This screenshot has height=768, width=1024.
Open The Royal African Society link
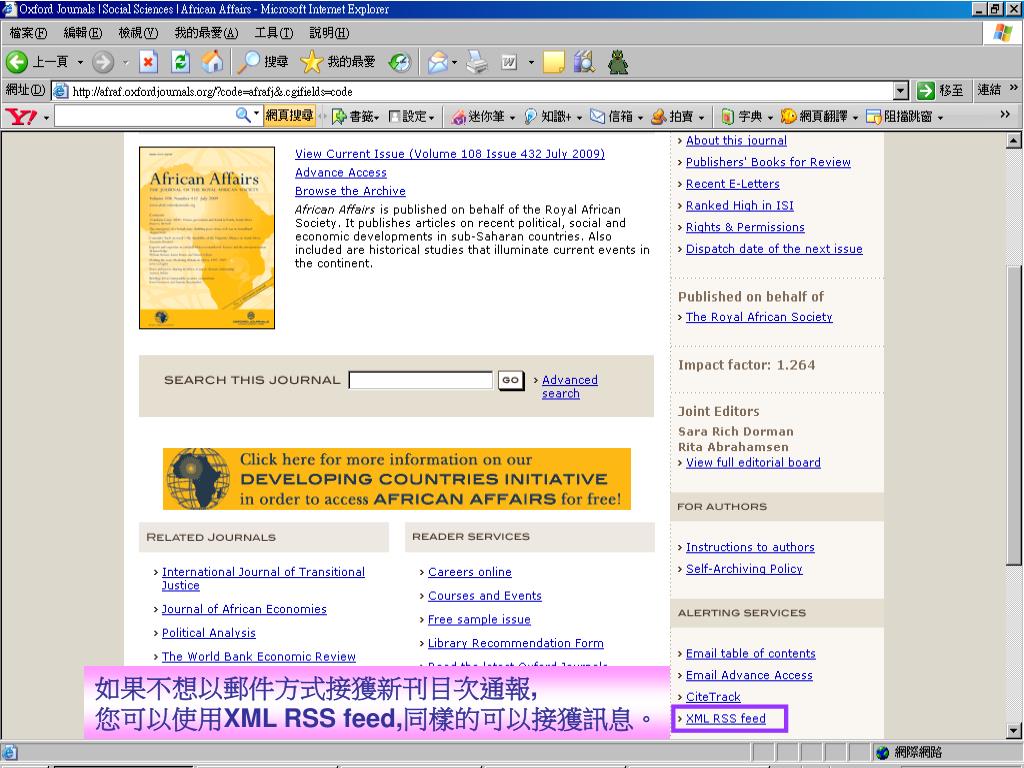coord(759,317)
